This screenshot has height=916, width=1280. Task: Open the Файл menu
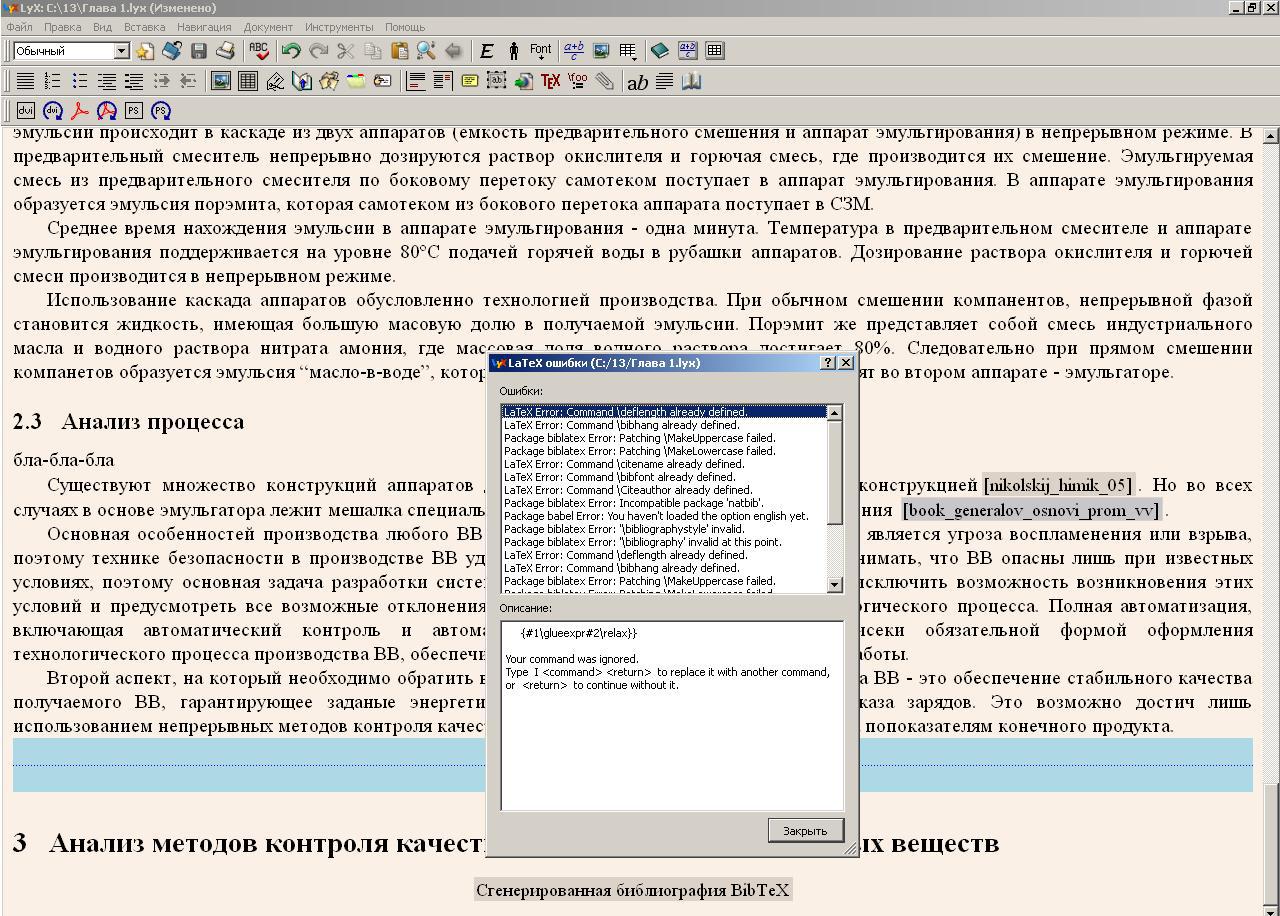[x=19, y=27]
